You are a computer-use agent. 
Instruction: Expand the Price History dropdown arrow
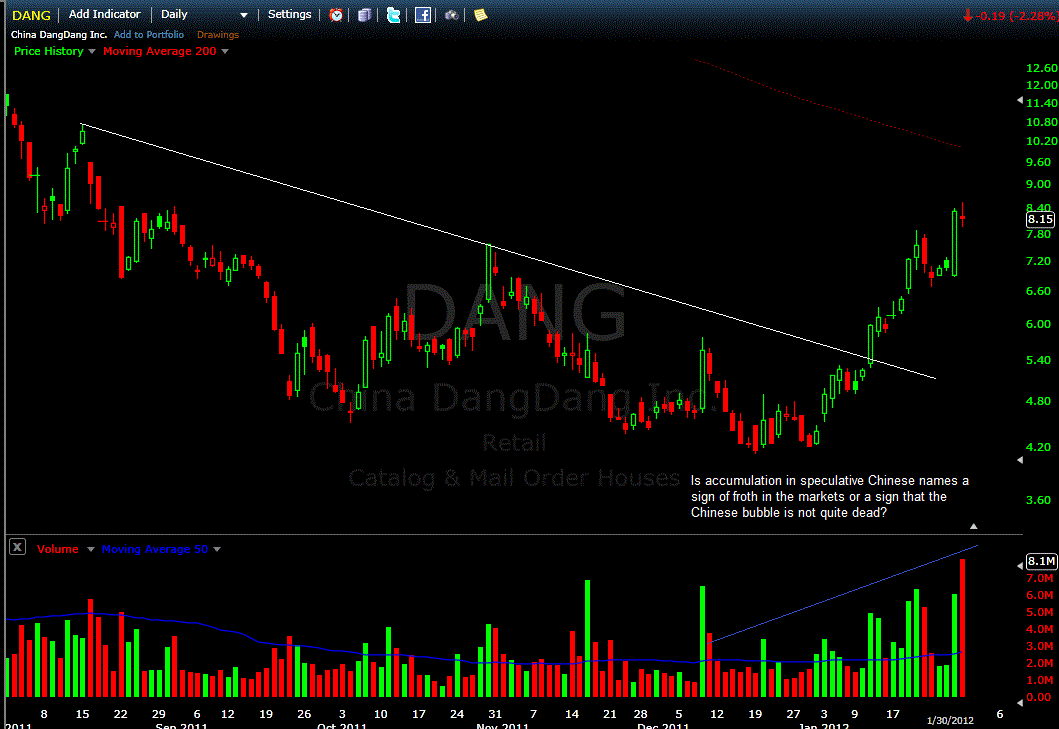(92, 51)
